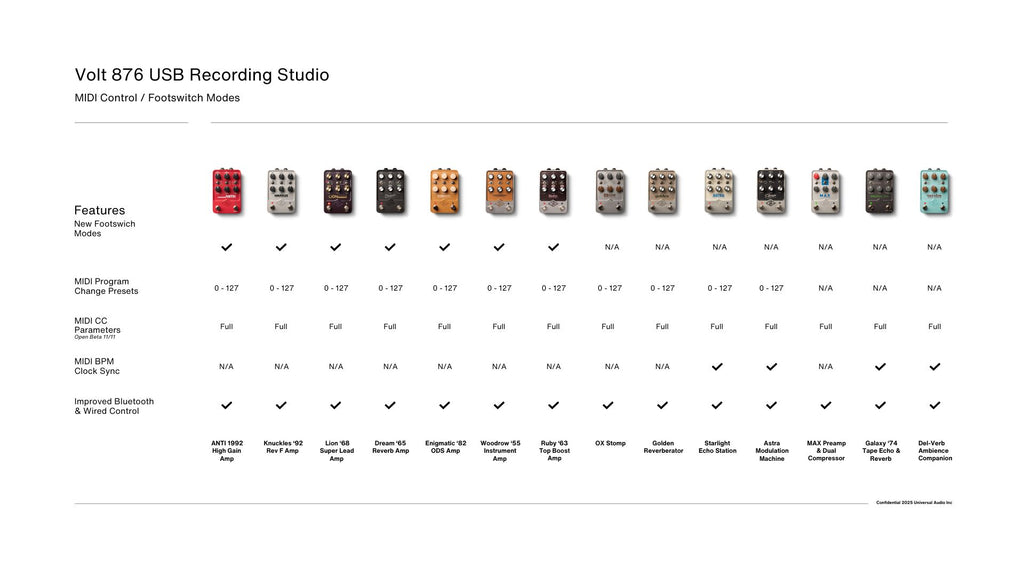Click the MIDI Control / Footswitch Modes subtitle
The image size is (1024, 576).
click(157, 98)
